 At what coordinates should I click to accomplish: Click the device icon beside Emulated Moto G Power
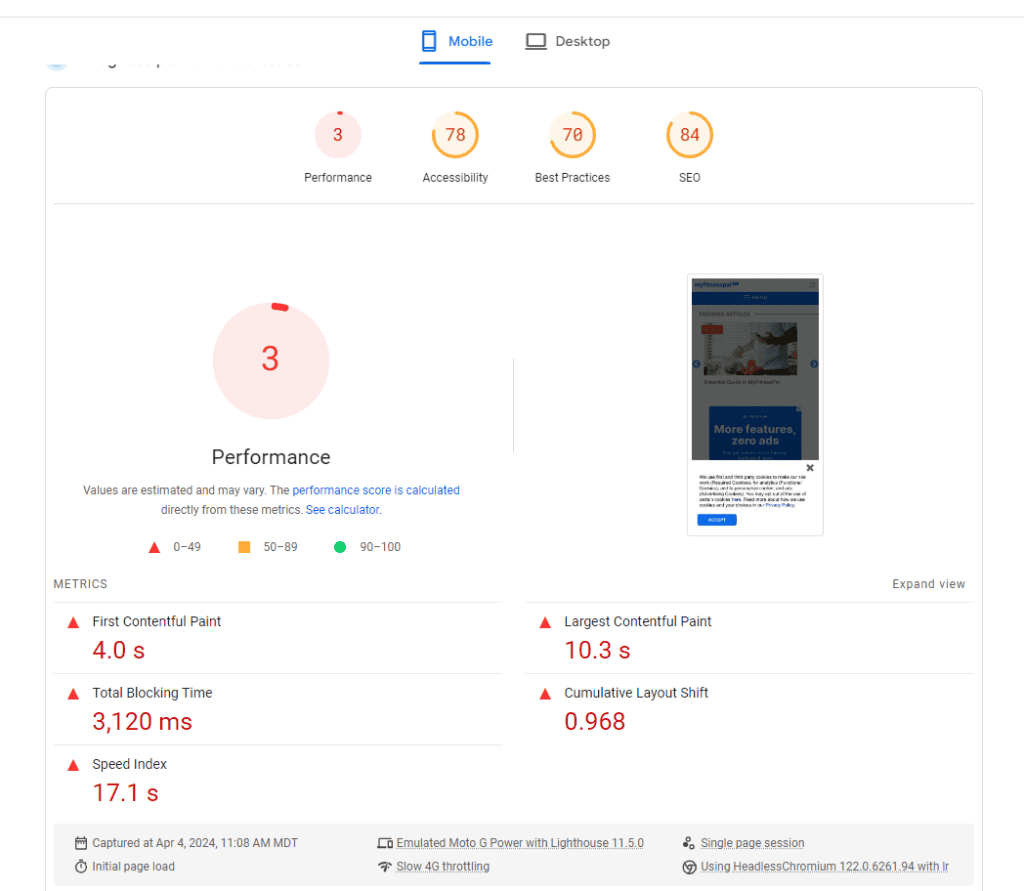click(x=385, y=843)
